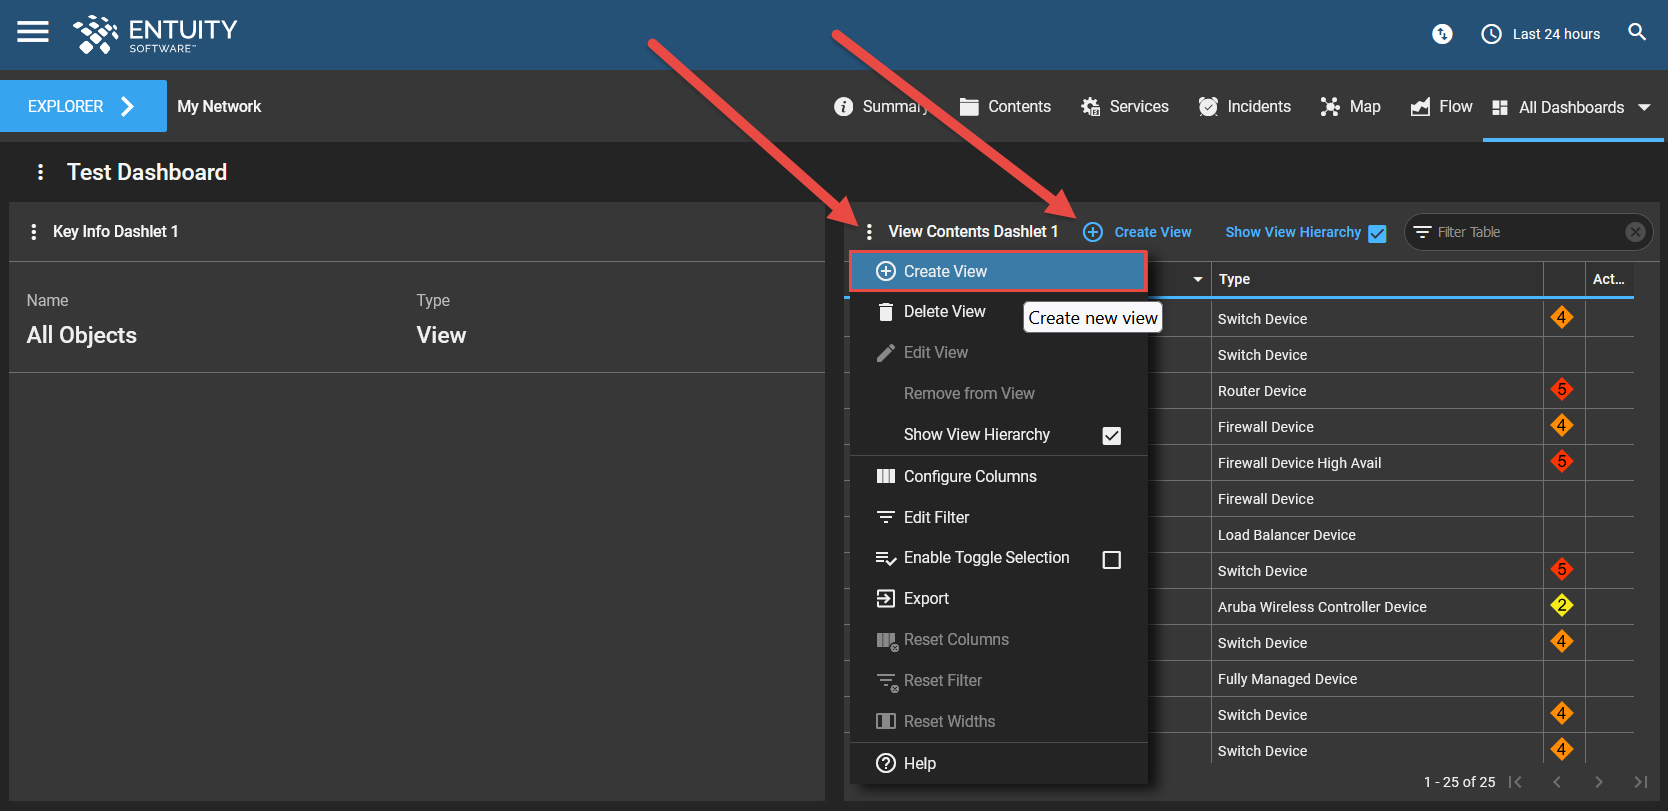This screenshot has height=811, width=1668.
Task: Open the View Contents Dashlet 1 overflow menu
Action: pyautogui.click(x=869, y=232)
